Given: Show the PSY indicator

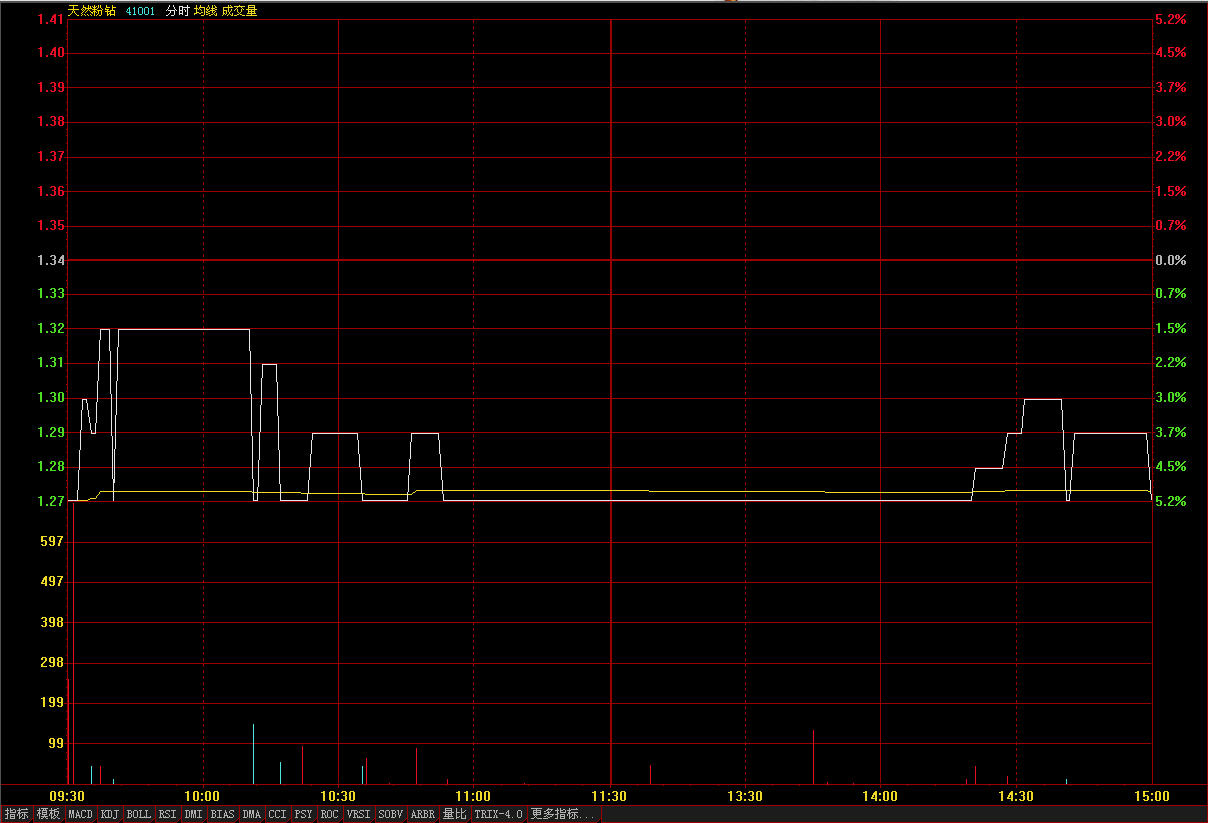Looking at the screenshot, I should (x=304, y=814).
